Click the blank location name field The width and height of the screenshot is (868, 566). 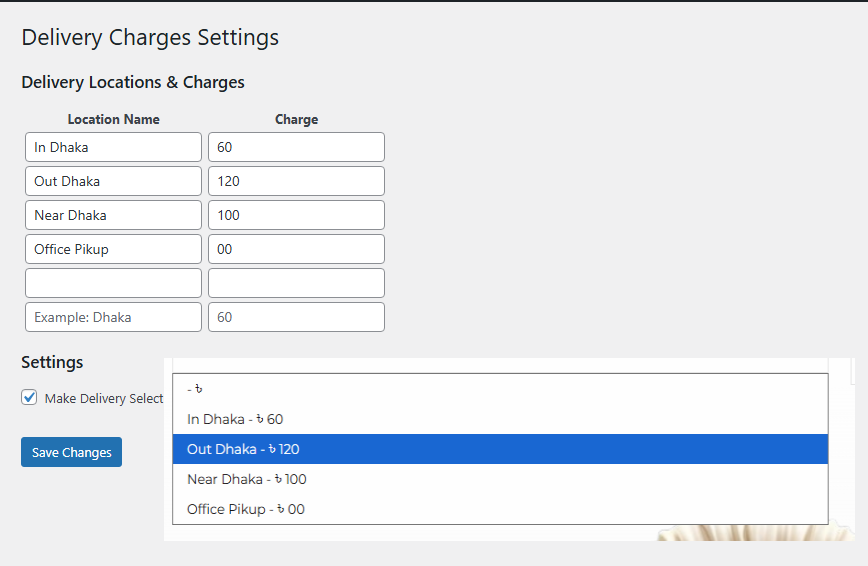click(113, 283)
